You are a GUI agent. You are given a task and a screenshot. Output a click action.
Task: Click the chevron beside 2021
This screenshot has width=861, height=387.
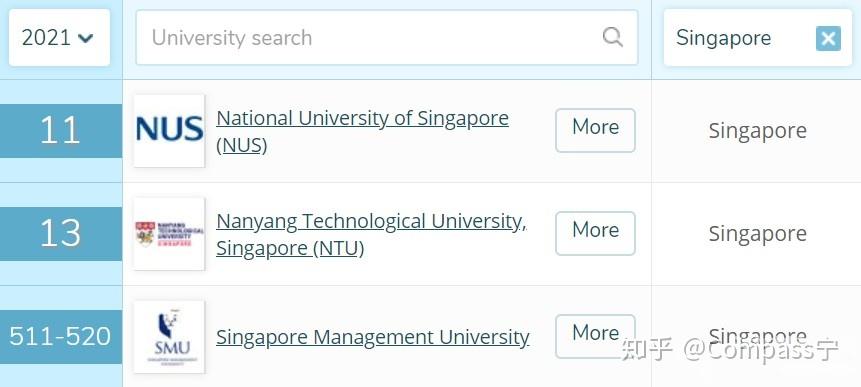click(86, 38)
